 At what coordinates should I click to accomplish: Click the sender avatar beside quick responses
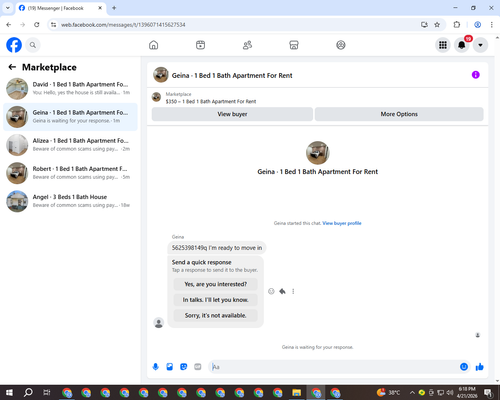click(159, 323)
